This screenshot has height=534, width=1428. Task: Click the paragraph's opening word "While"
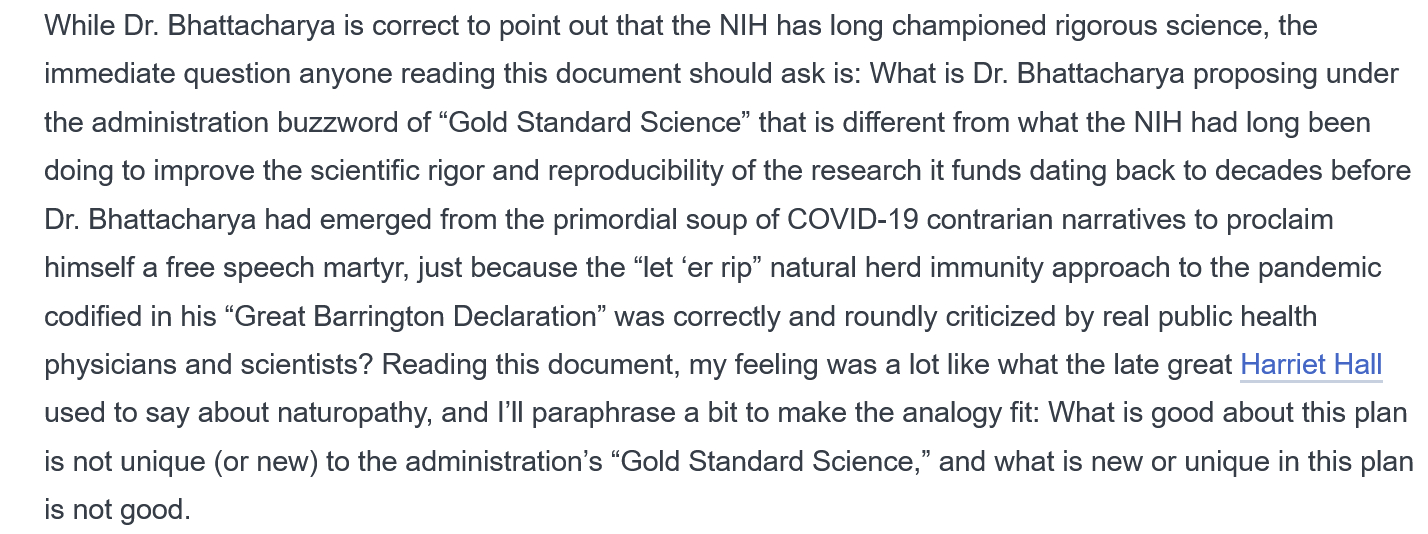point(72,25)
